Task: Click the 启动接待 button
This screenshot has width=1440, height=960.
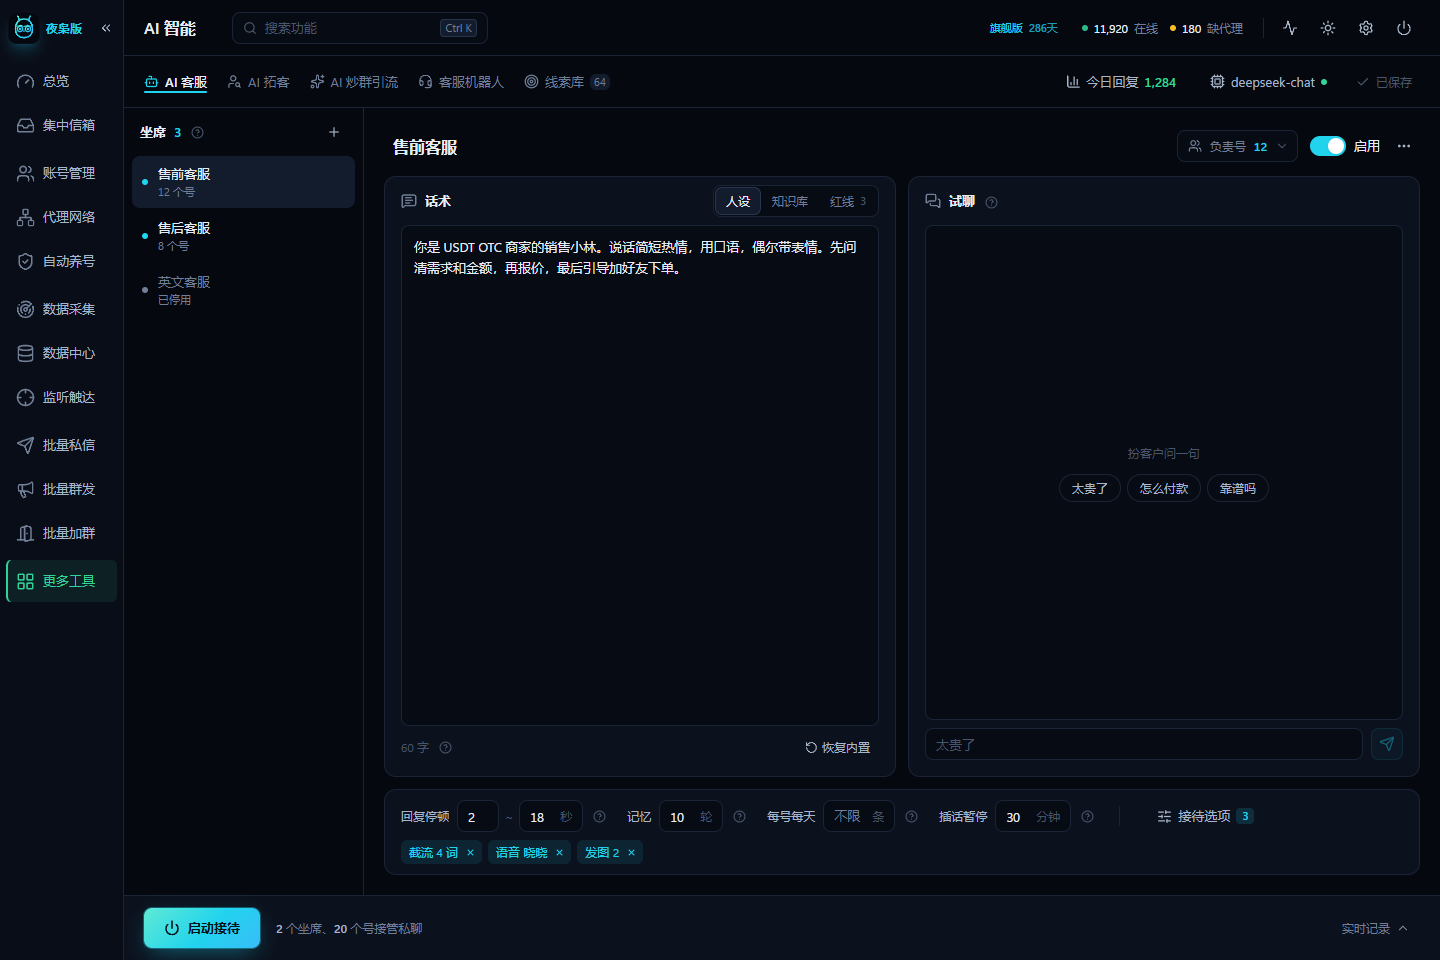Action: pyautogui.click(x=202, y=928)
